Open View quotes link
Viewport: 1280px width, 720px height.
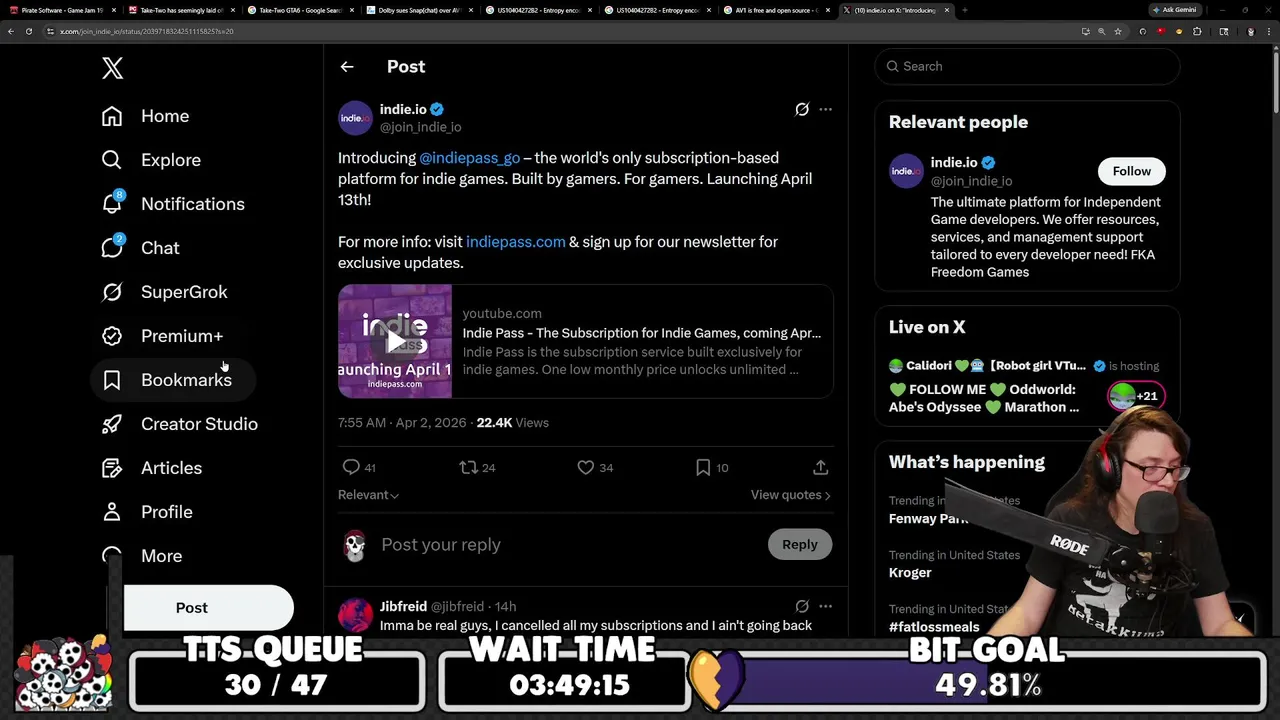[x=790, y=495]
